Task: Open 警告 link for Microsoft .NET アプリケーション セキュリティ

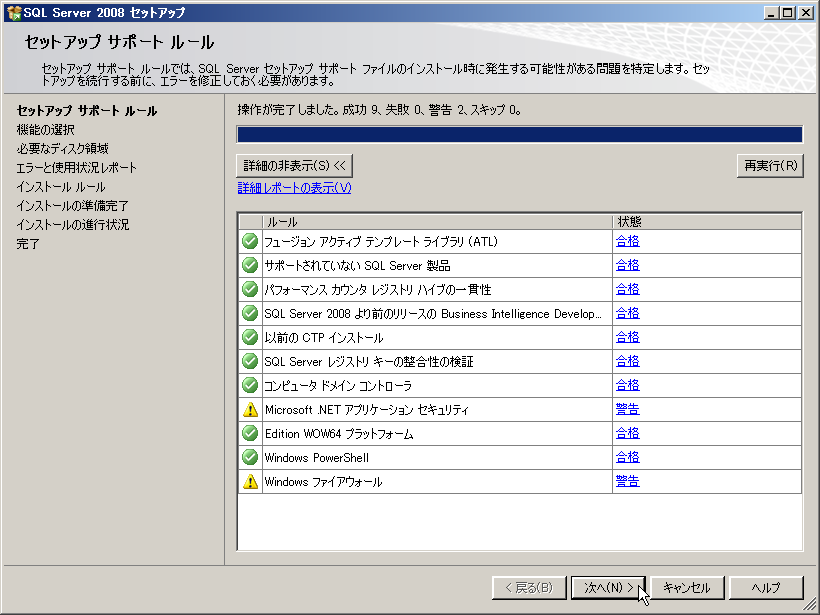Action: click(x=628, y=409)
